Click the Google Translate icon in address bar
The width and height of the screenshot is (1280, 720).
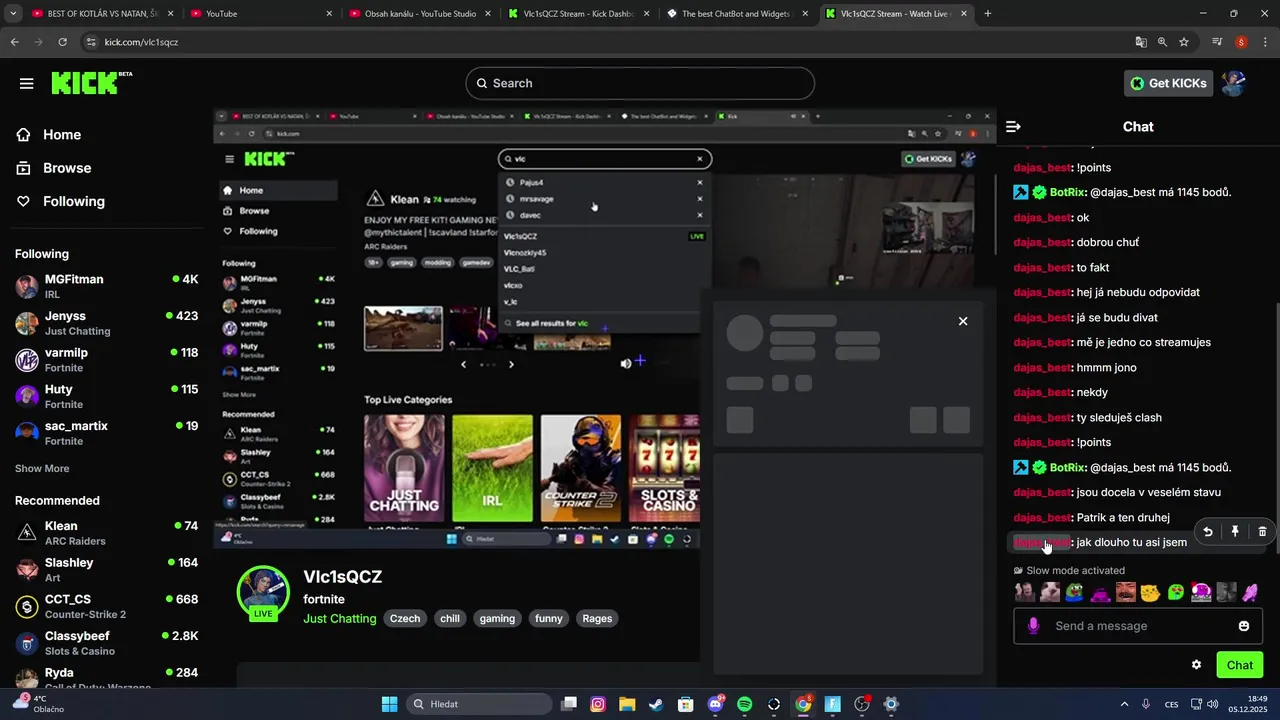pos(1141,42)
